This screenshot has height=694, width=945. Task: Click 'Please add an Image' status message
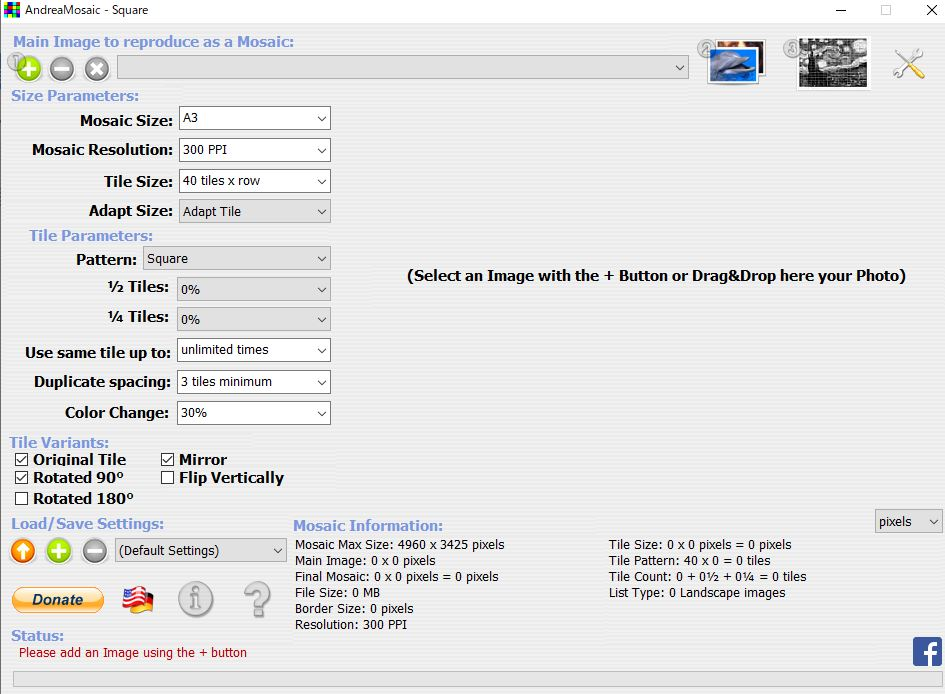(x=133, y=652)
